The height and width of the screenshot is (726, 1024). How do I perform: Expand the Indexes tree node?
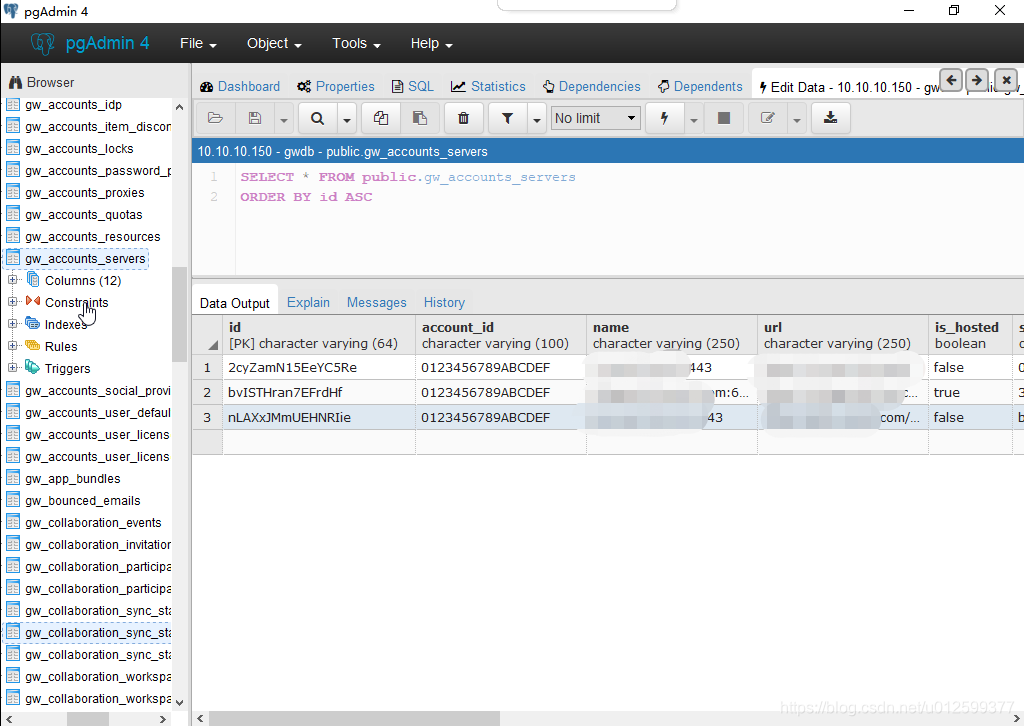click(x=12, y=324)
